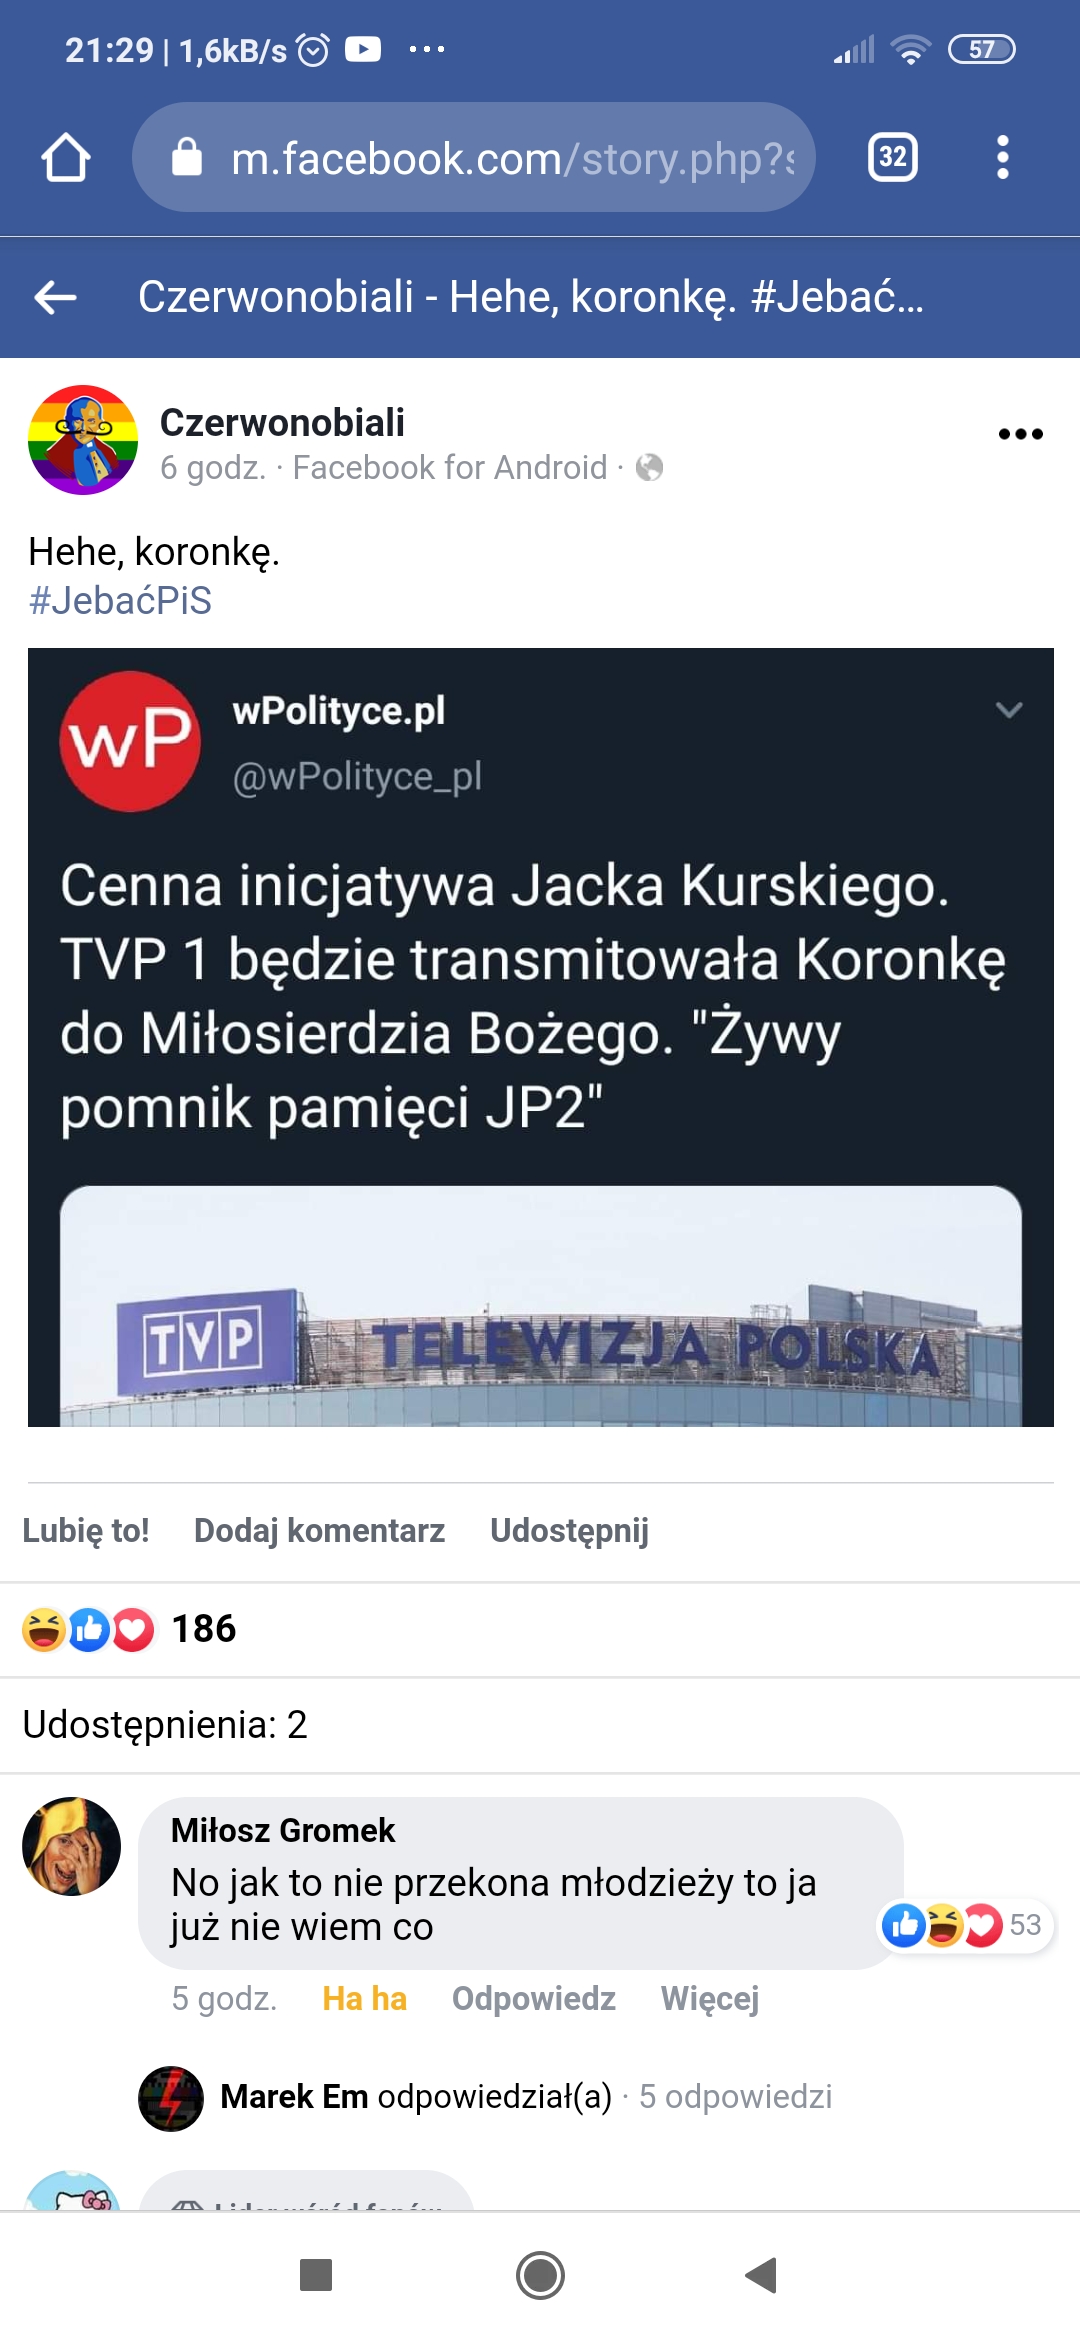This screenshot has height=2340, width=1080.
Task: Tap the Android recent apps square button
Action: [x=316, y=2275]
